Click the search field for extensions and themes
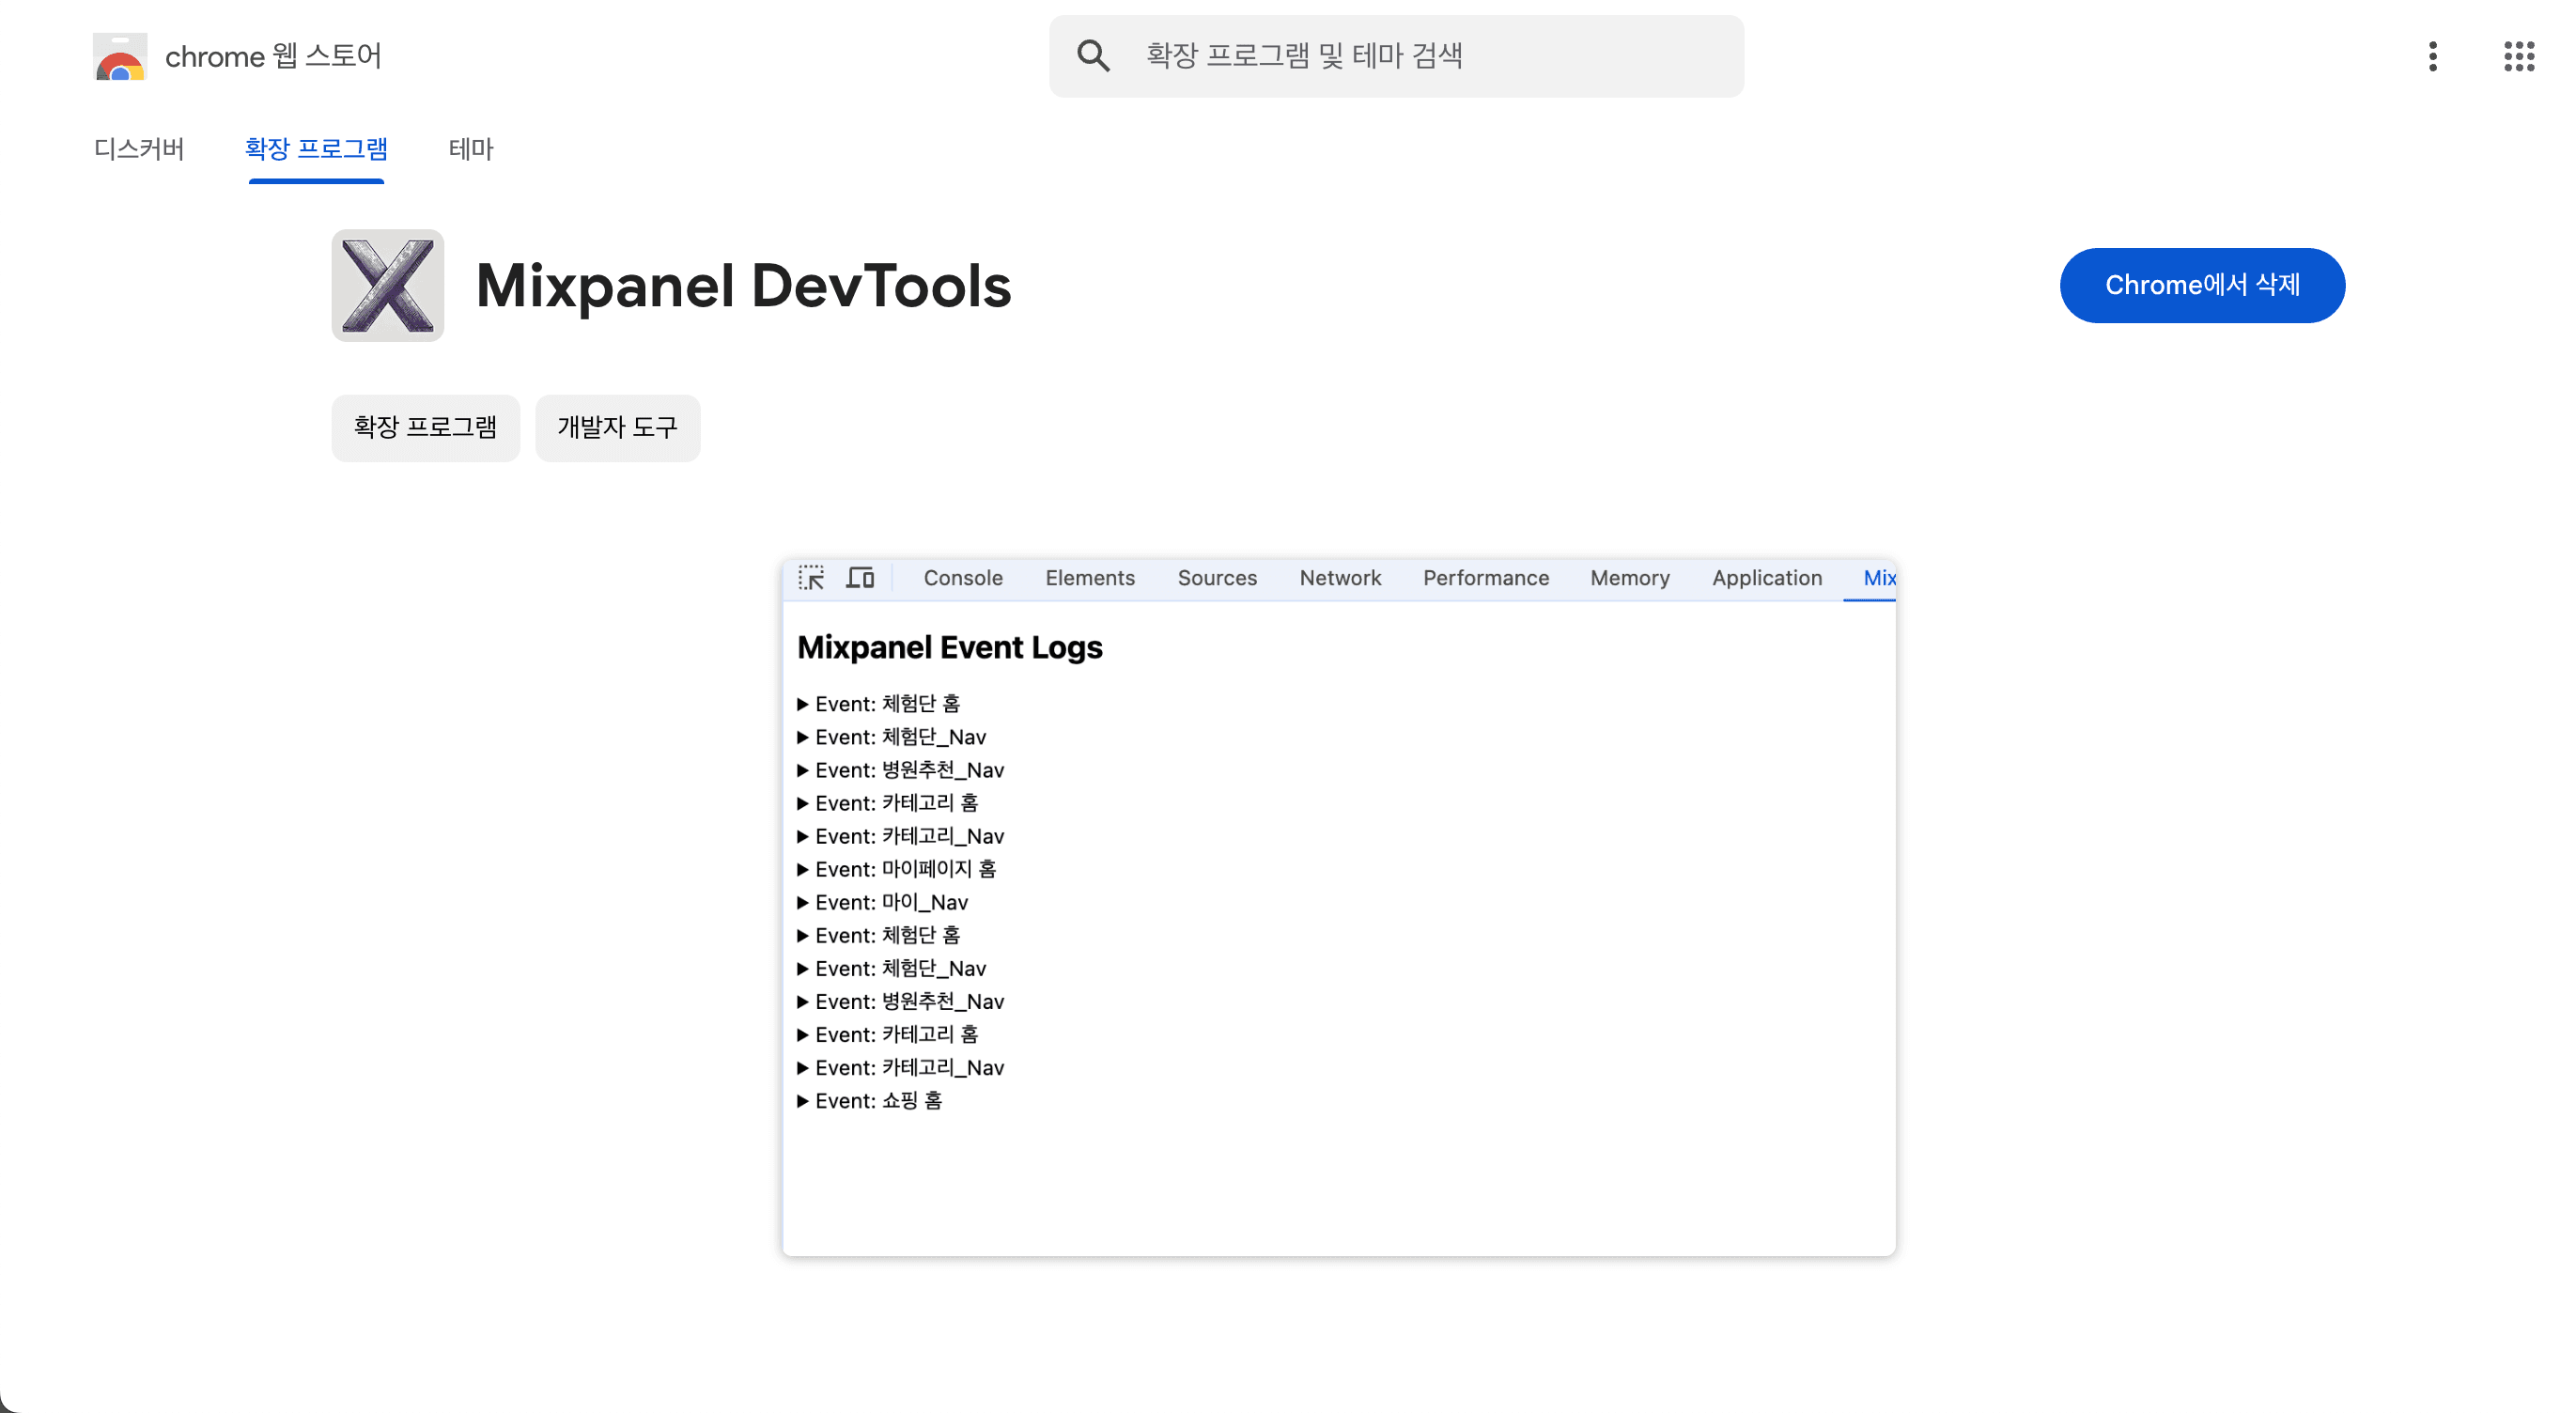Viewport: 2576px width, 1413px height. pyautogui.click(x=1396, y=56)
